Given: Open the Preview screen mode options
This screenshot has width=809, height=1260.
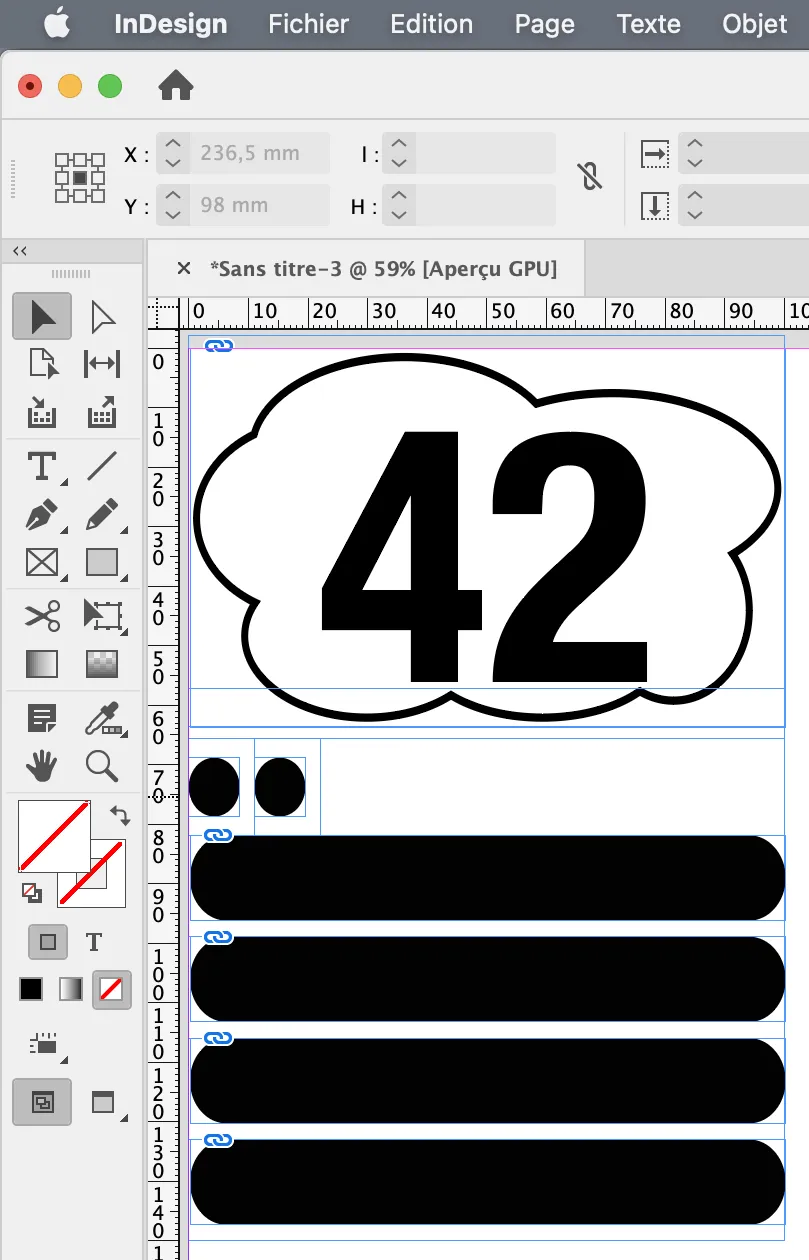Looking at the screenshot, I should pos(103,1103).
